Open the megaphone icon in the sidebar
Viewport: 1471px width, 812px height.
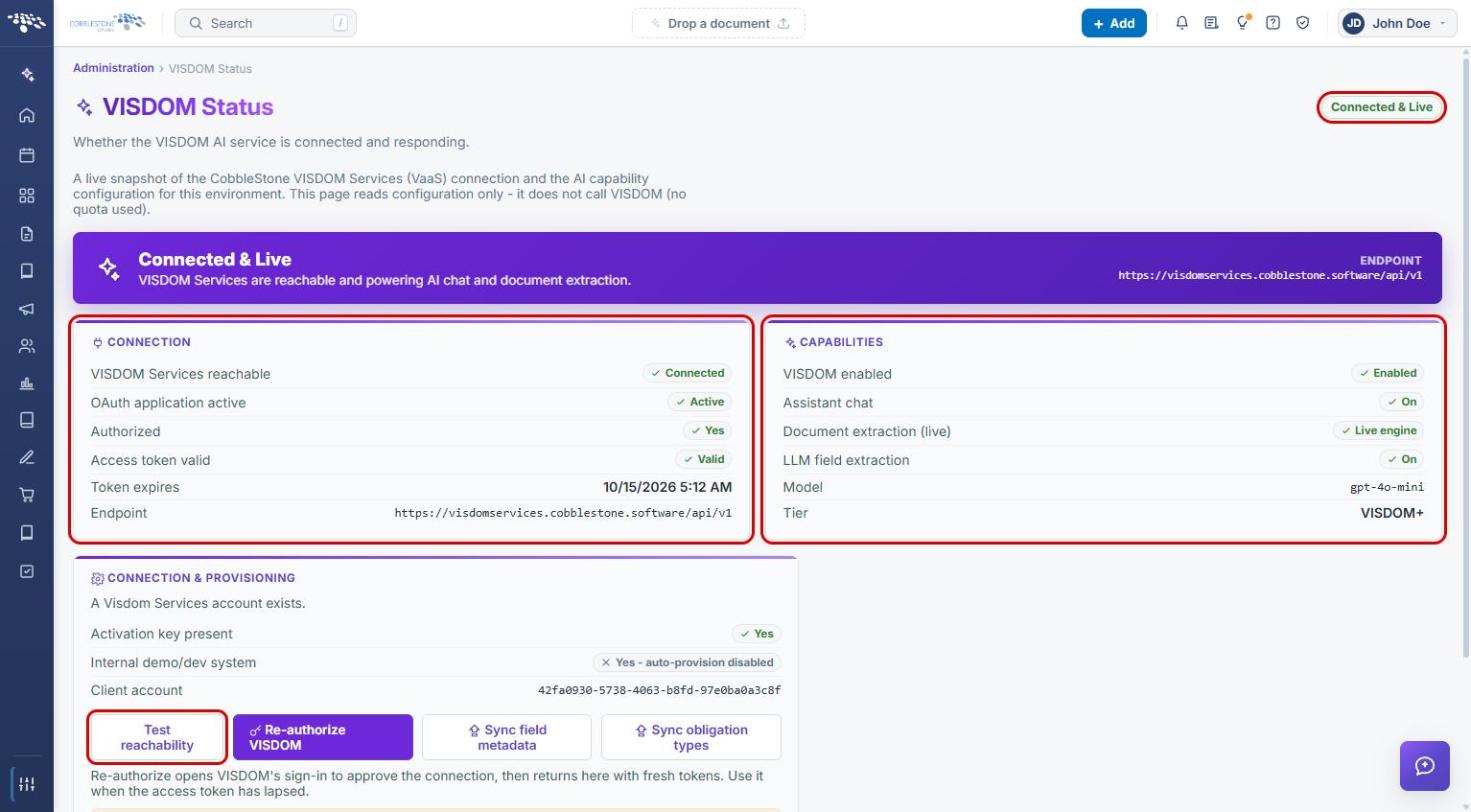click(27, 309)
